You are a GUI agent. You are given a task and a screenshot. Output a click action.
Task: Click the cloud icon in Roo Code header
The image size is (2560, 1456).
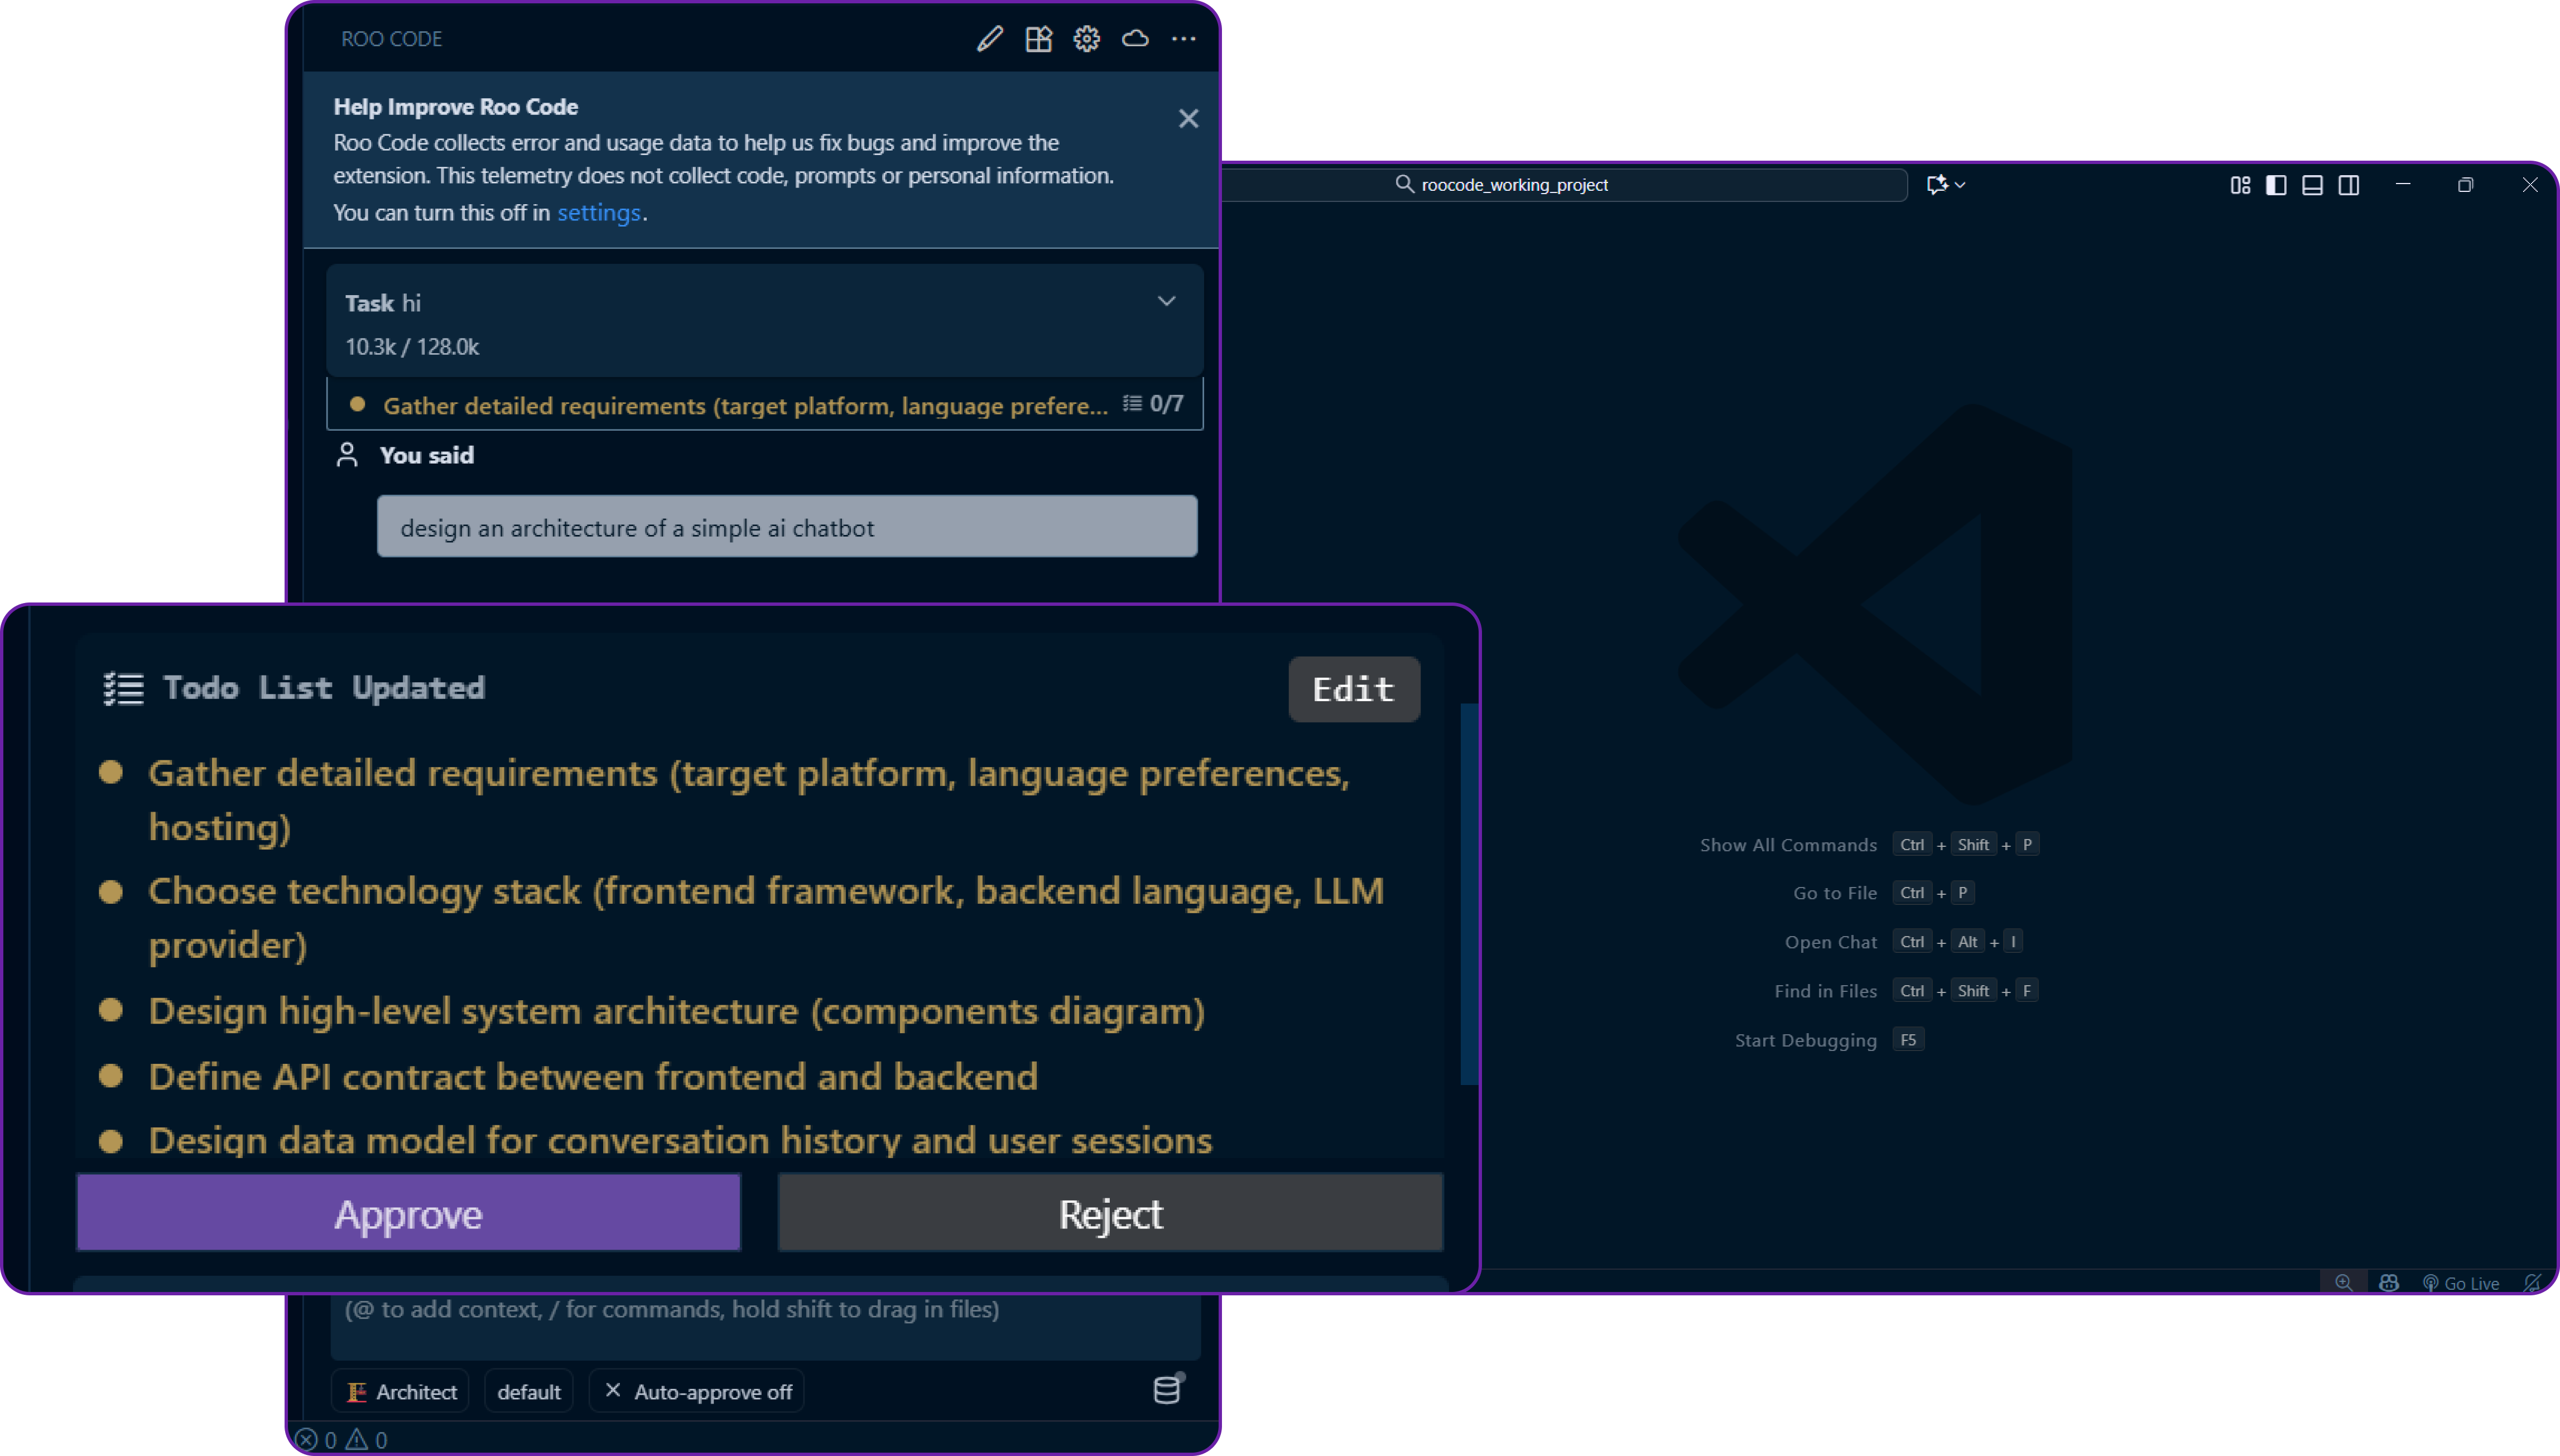[x=1134, y=39]
